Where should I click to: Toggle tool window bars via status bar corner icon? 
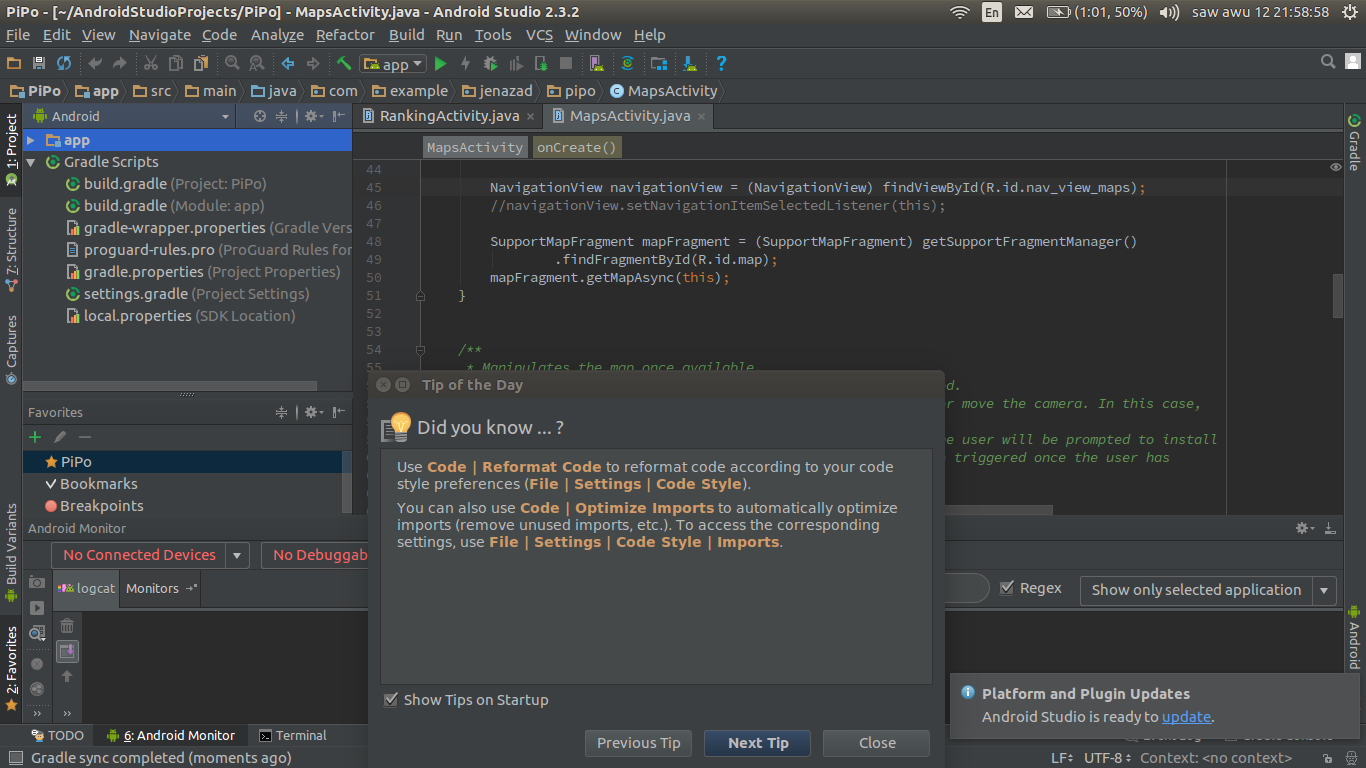point(14,758)
